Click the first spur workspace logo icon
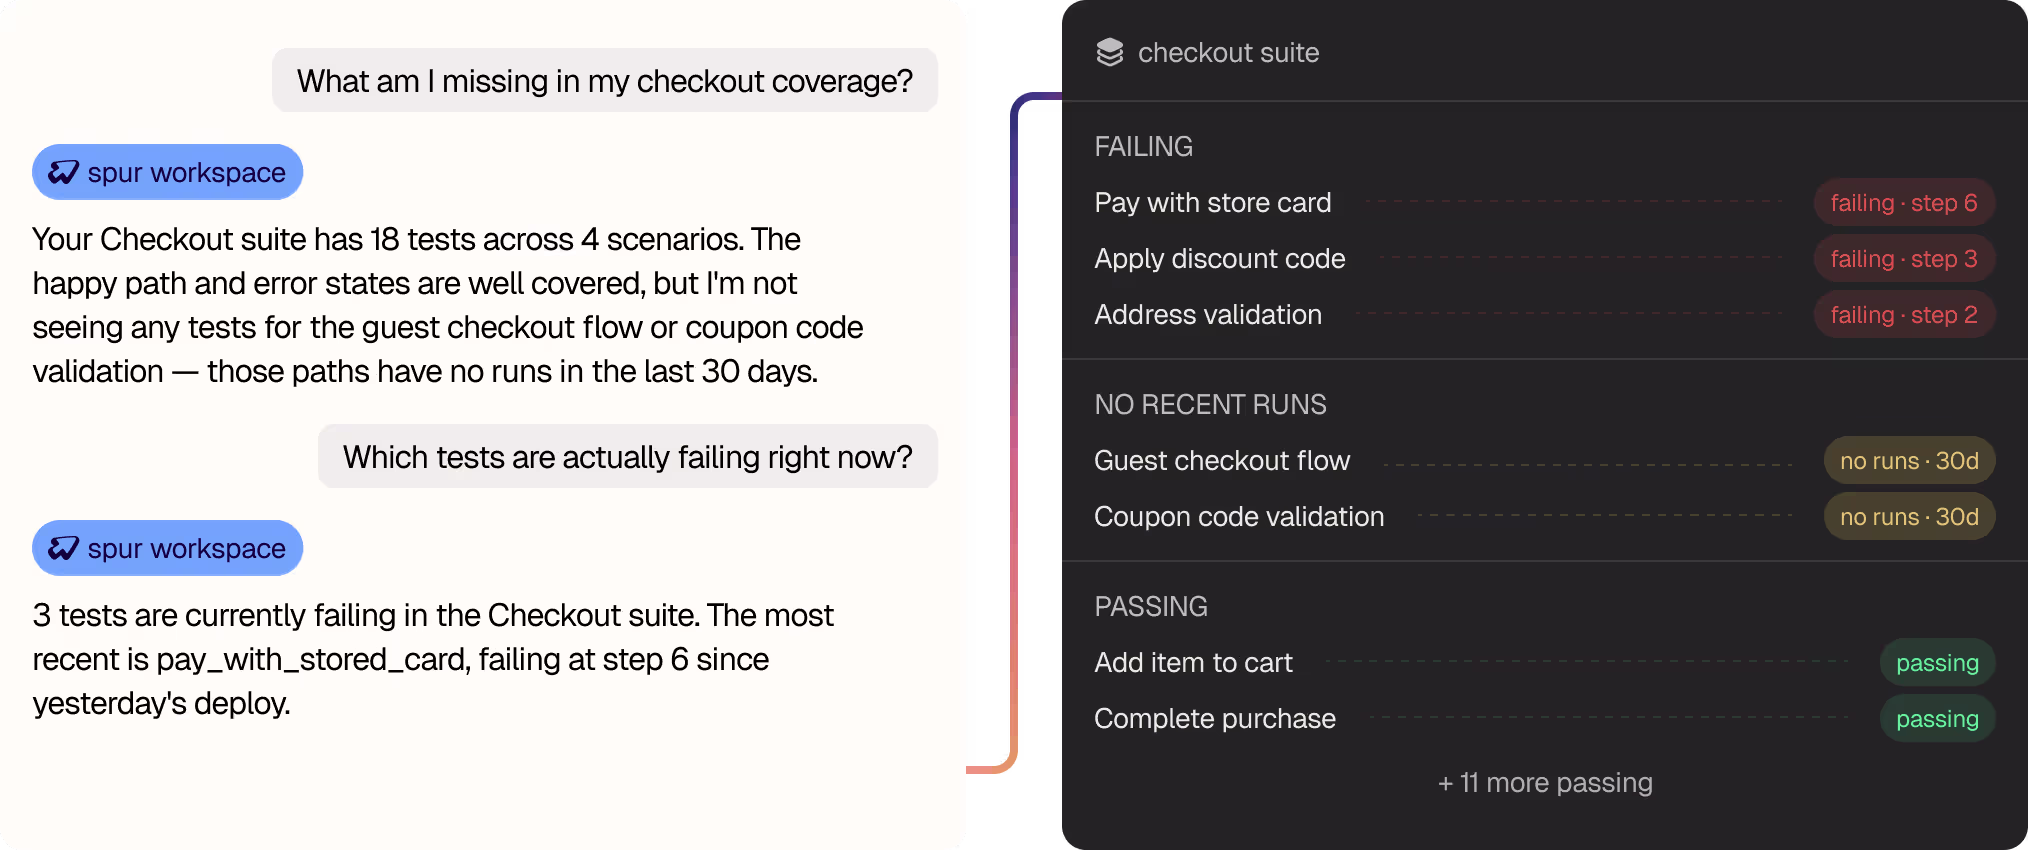Screen dimensions: 2028x850 click(63, 172)
